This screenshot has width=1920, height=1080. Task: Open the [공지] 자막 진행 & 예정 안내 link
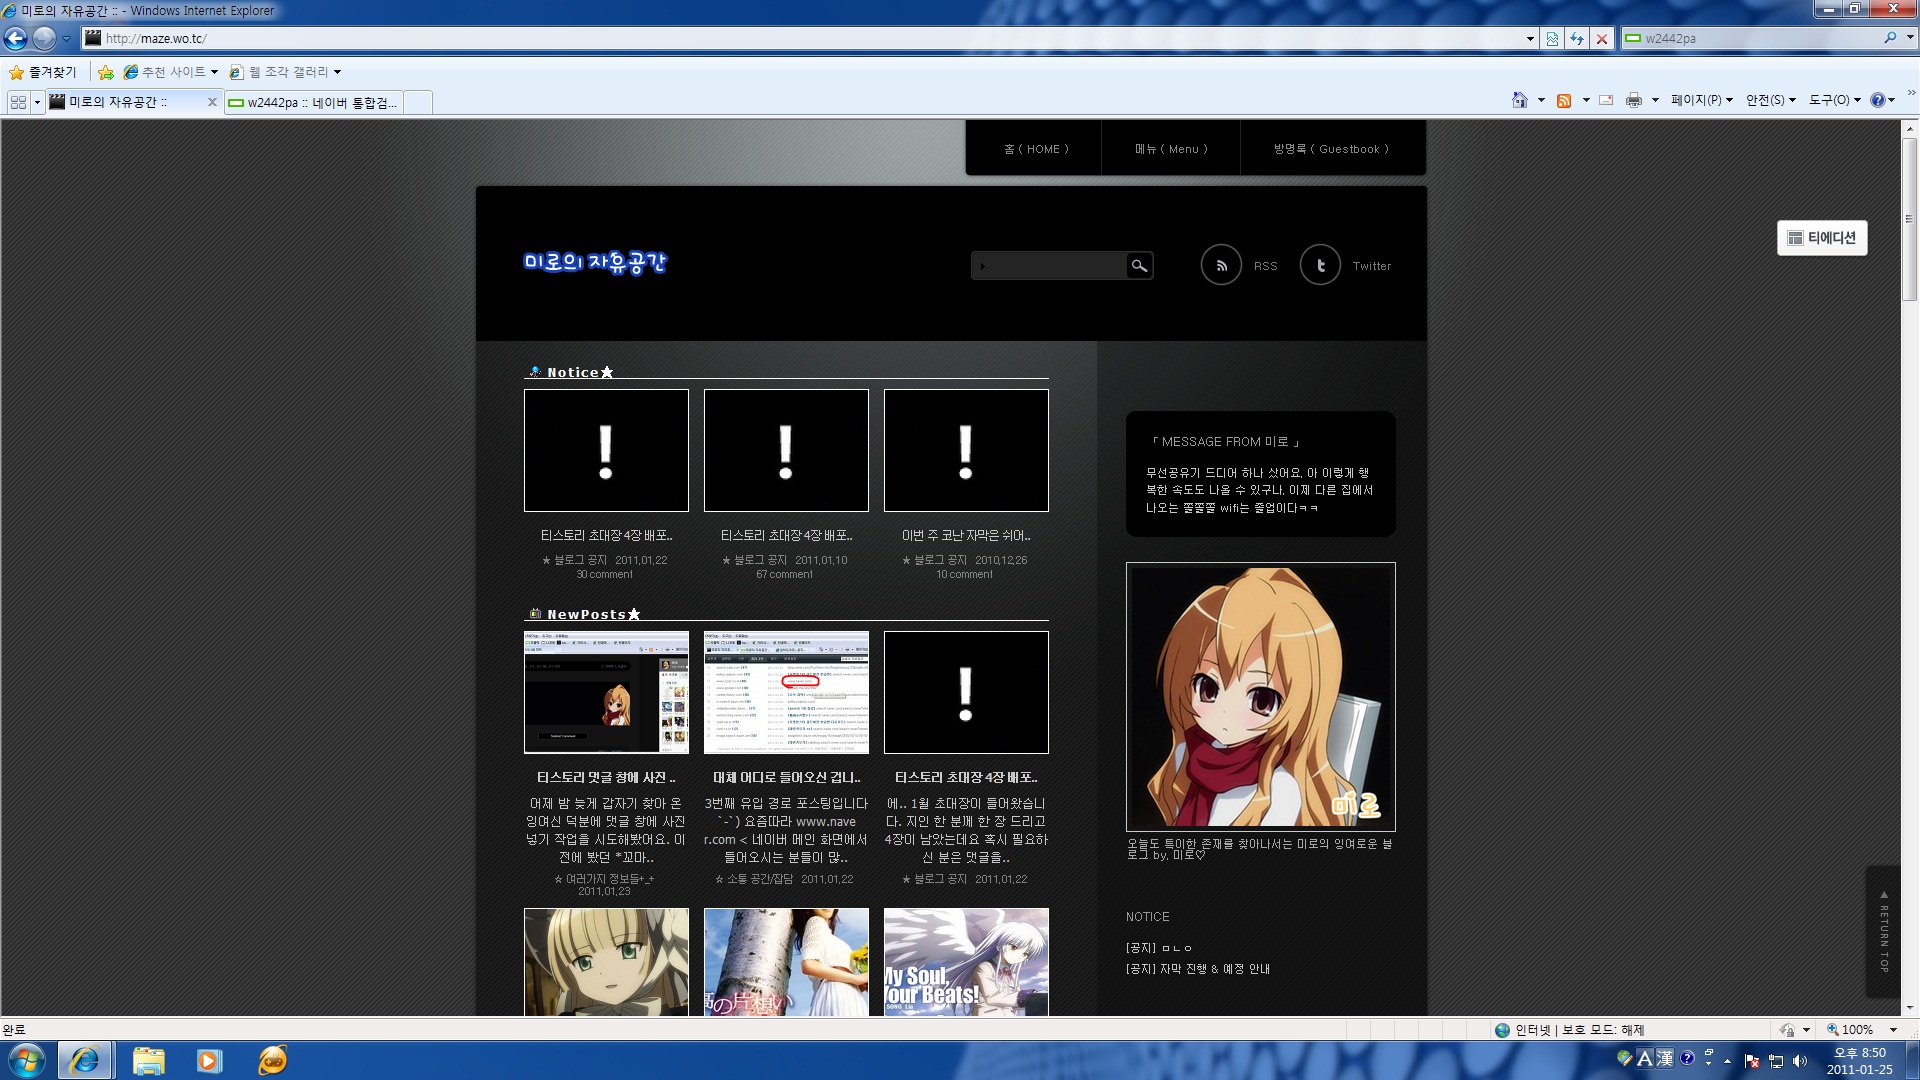[x=1198, y=969]
